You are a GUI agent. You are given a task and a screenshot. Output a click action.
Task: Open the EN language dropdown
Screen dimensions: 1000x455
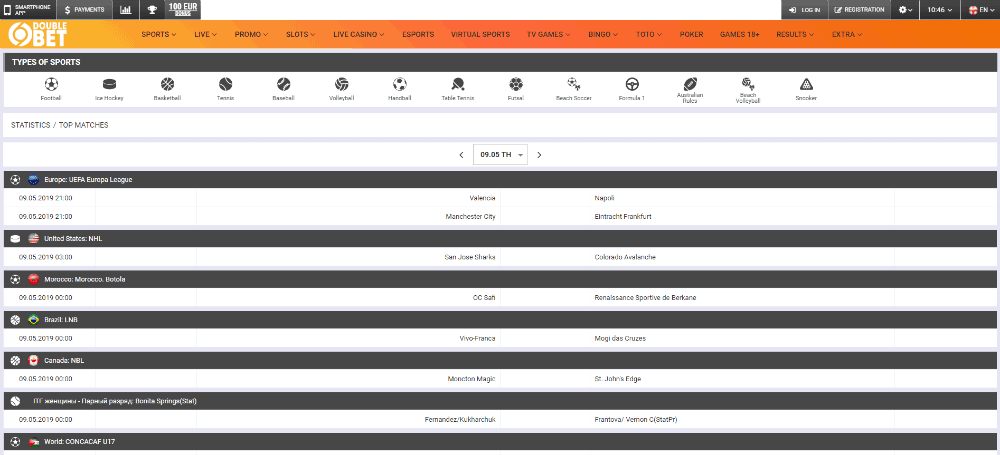click(x=980, y=10)
